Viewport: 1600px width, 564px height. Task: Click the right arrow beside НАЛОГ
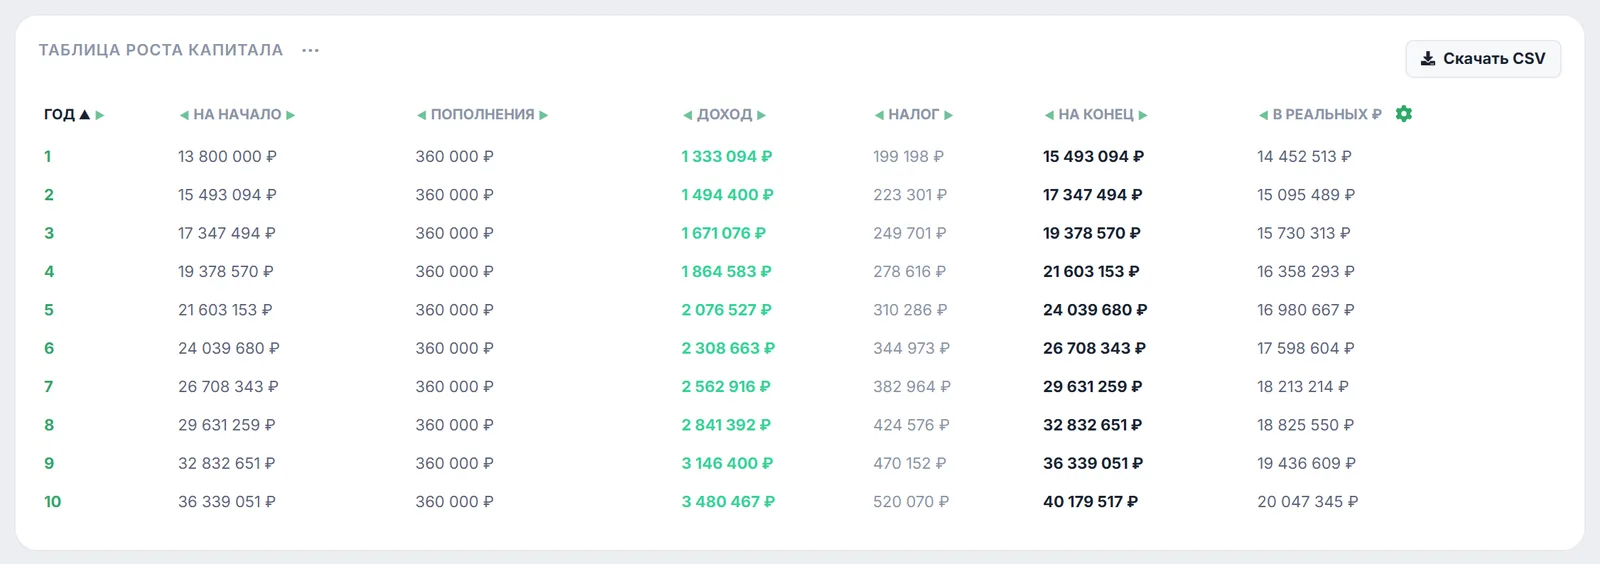click(x=949, y=115)
